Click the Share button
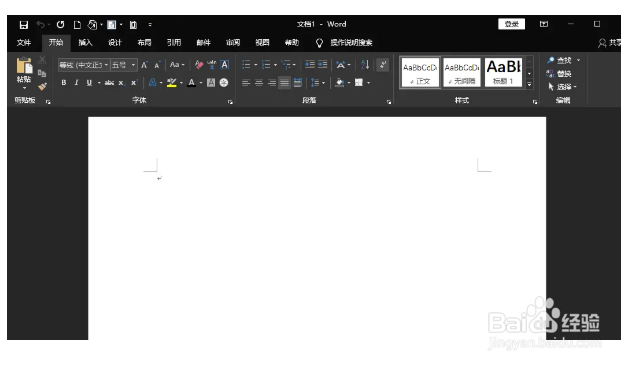637x365 pixels. pyautogui.click(x=609, y=43)
